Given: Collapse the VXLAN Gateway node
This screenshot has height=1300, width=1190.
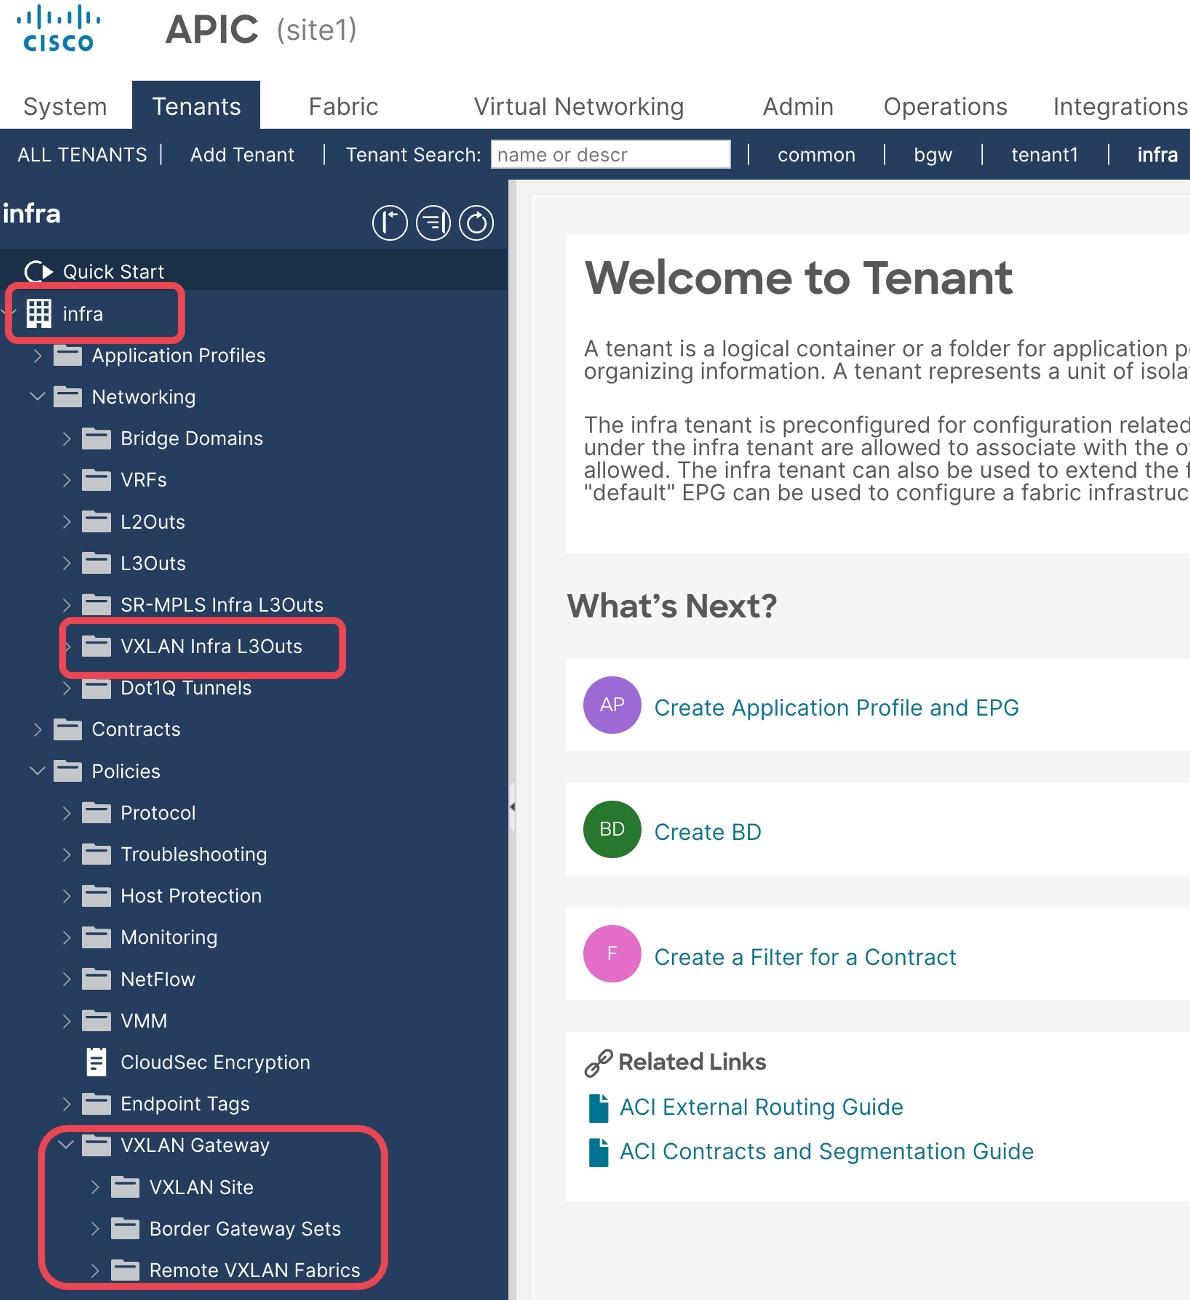Looking at the screenshot, I should click(x=67, y=1145).
